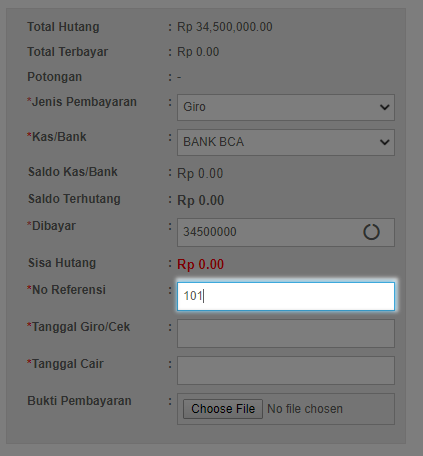The image size is (423, 456).
Task: Click the chevron arrow beside BANK BCA
Action: click(385, 142)
